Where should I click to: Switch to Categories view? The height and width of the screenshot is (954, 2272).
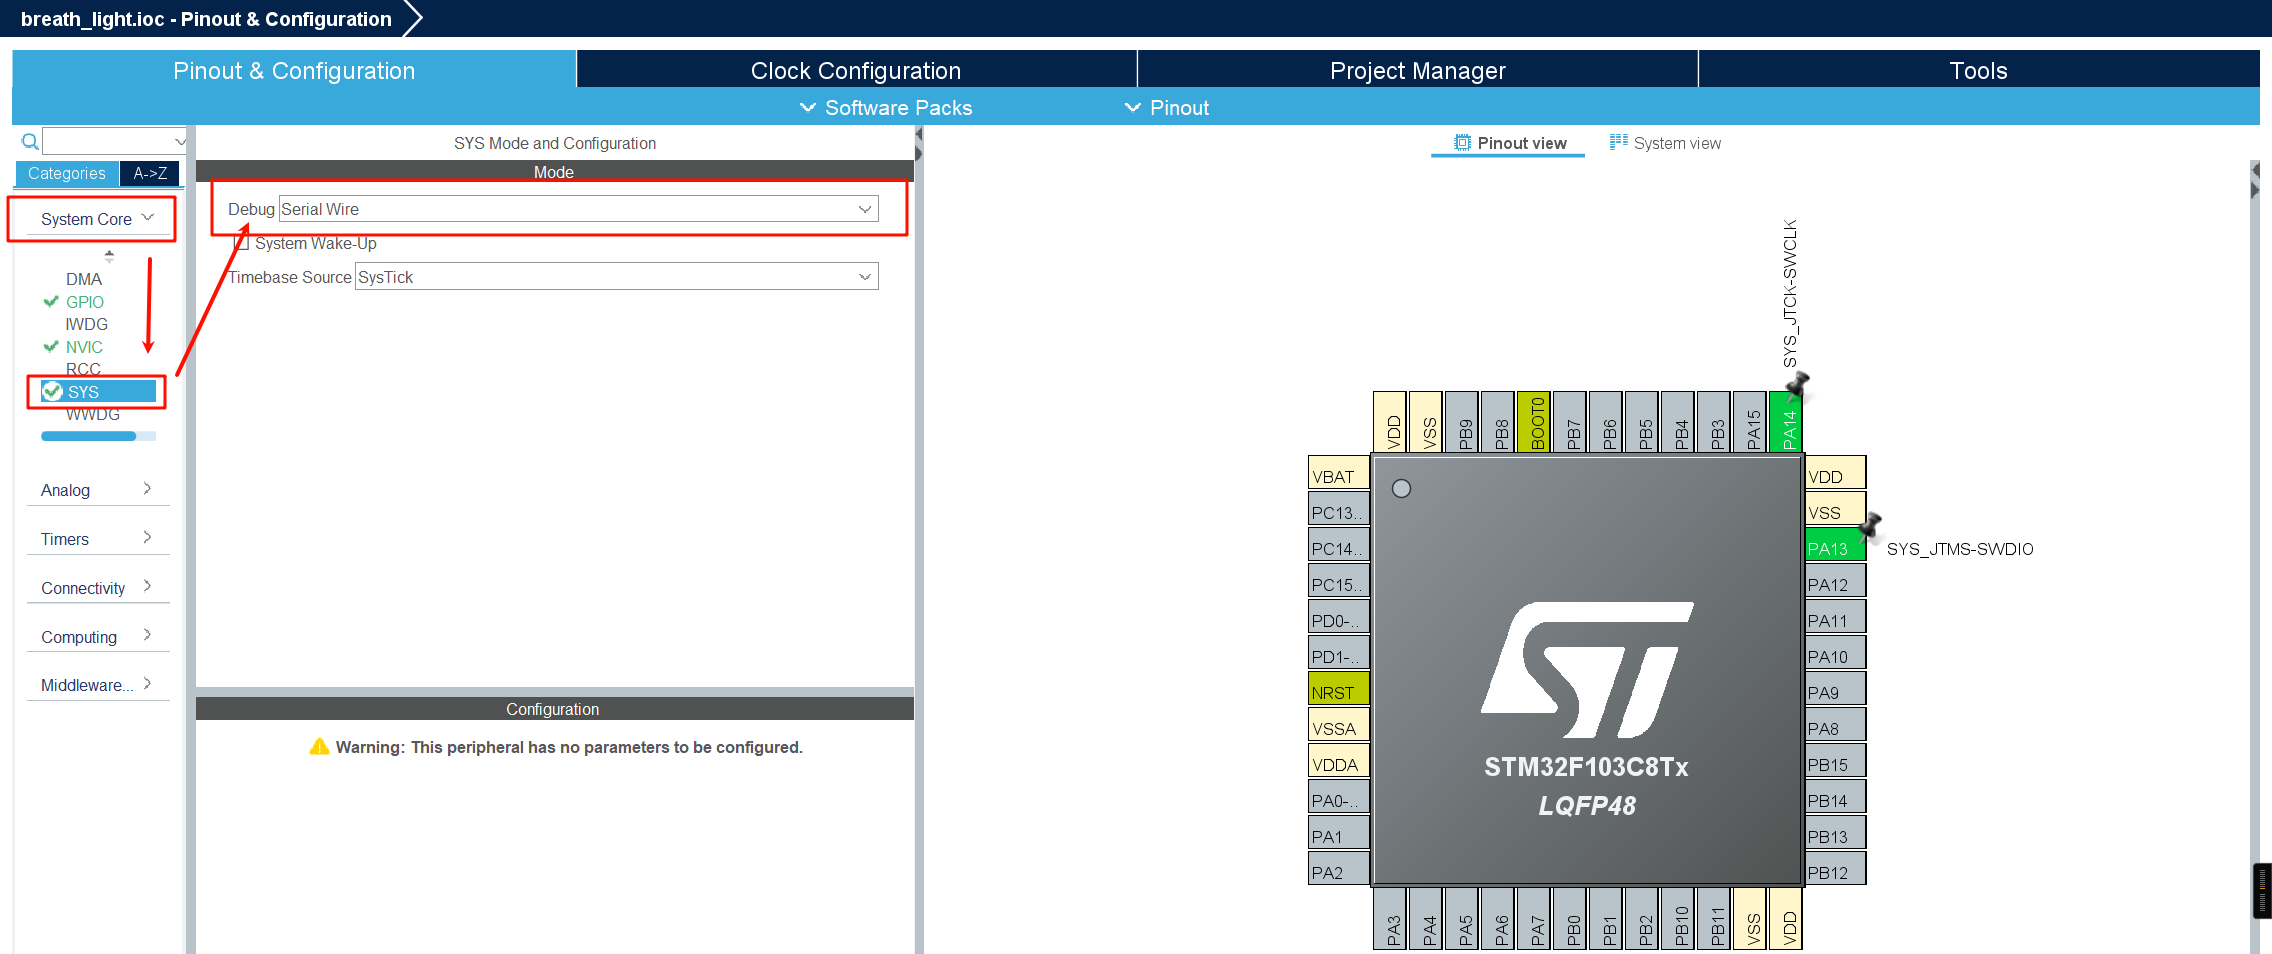[67, 173]
